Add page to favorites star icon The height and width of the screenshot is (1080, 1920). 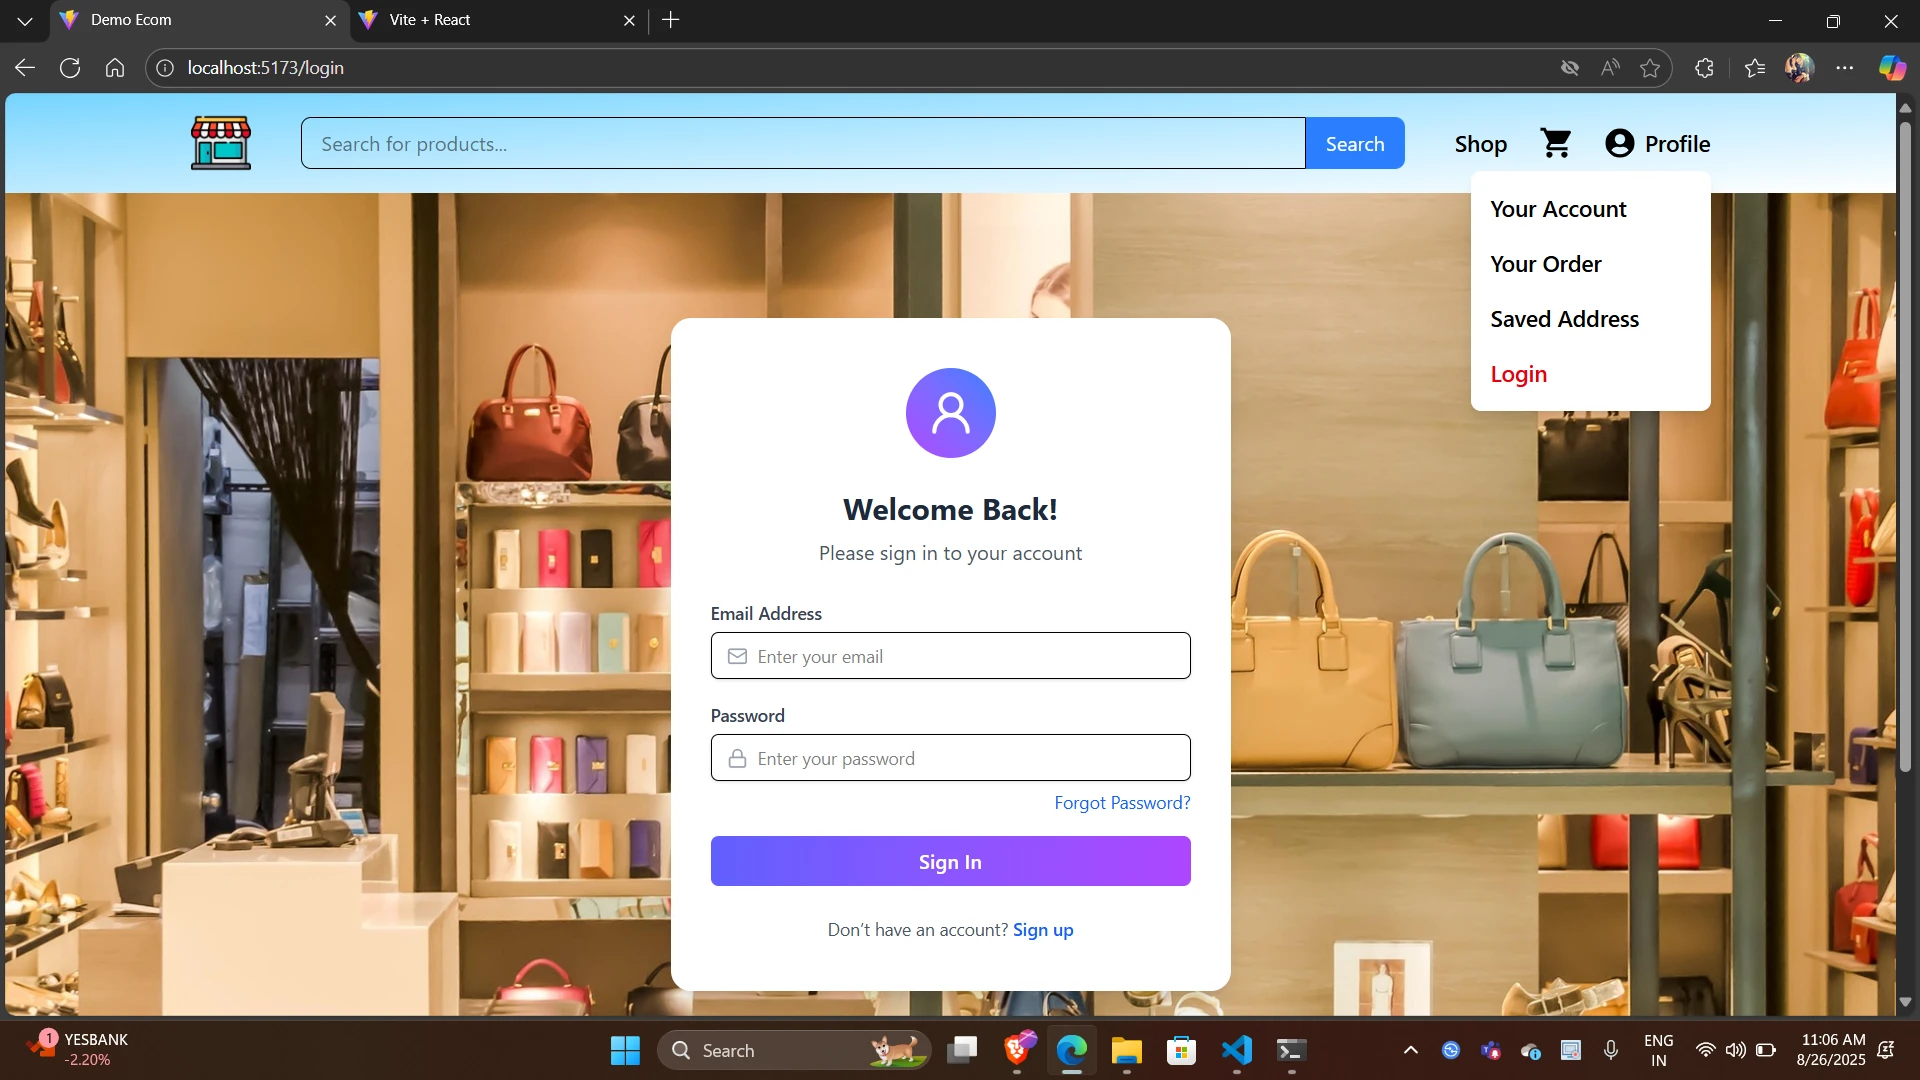(x=1650, y=67)
